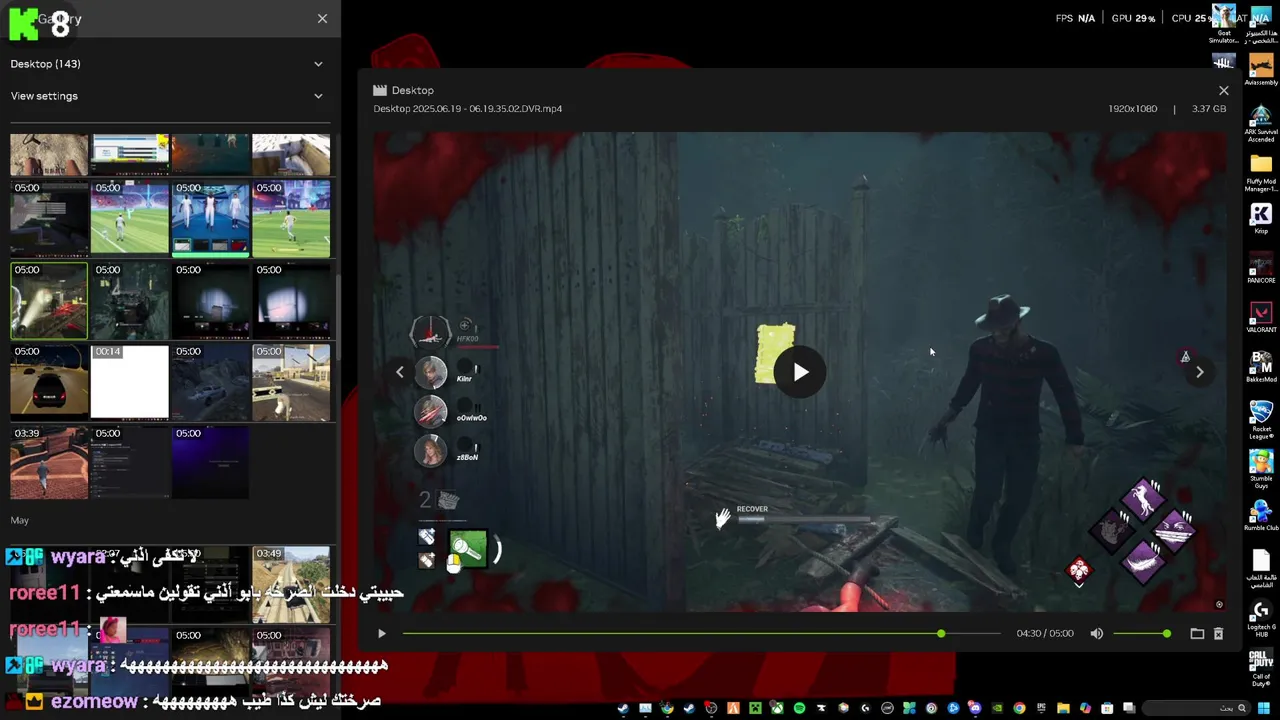1280x720 pixels.
Task: Open File Explorer from the taskbar
Action: (1063, 708)
